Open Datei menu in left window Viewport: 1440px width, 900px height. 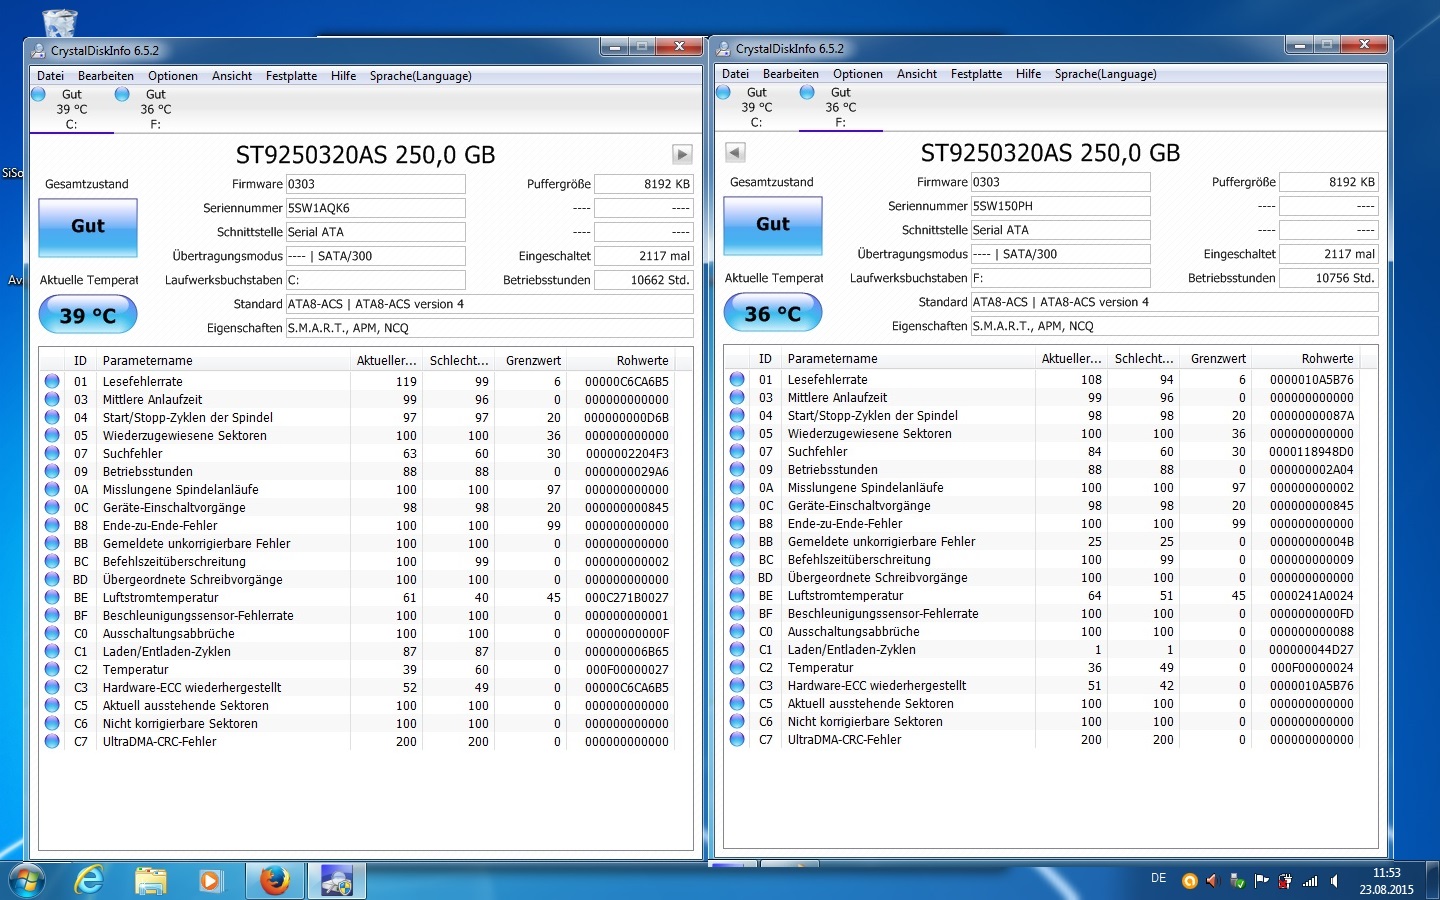coord(50,76)
